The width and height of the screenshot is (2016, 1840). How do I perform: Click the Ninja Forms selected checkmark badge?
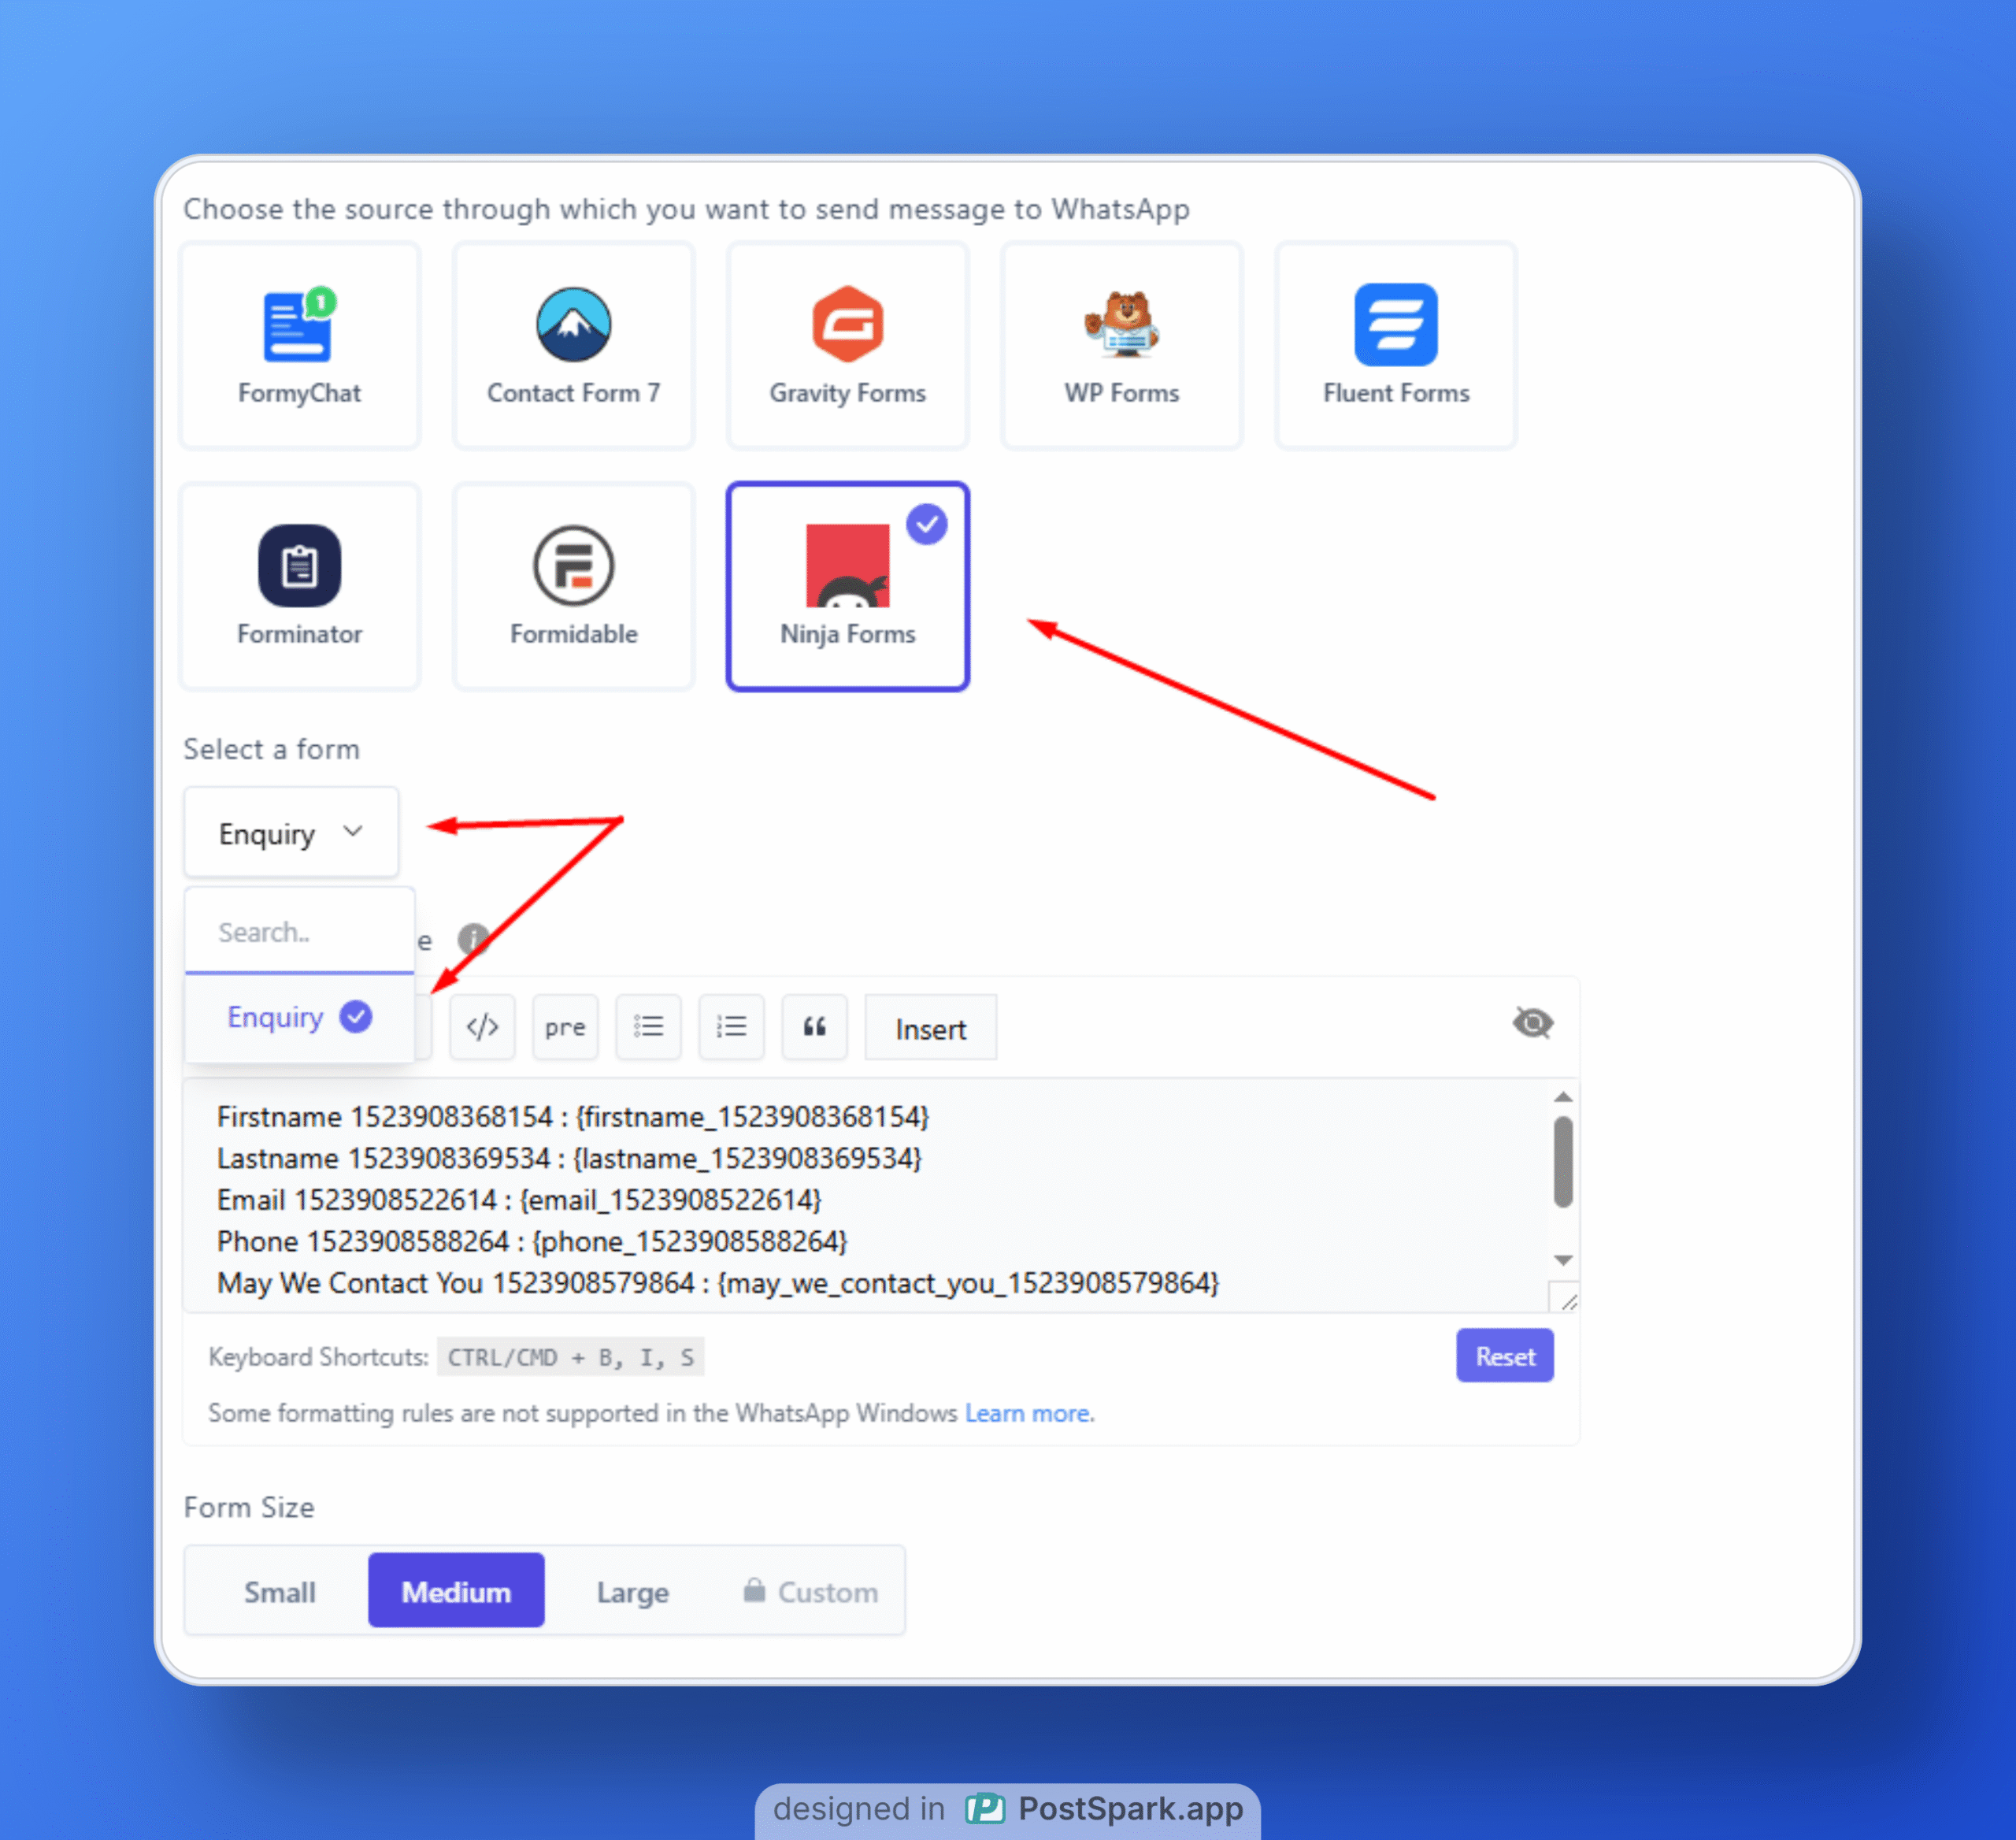click(927, 524)
